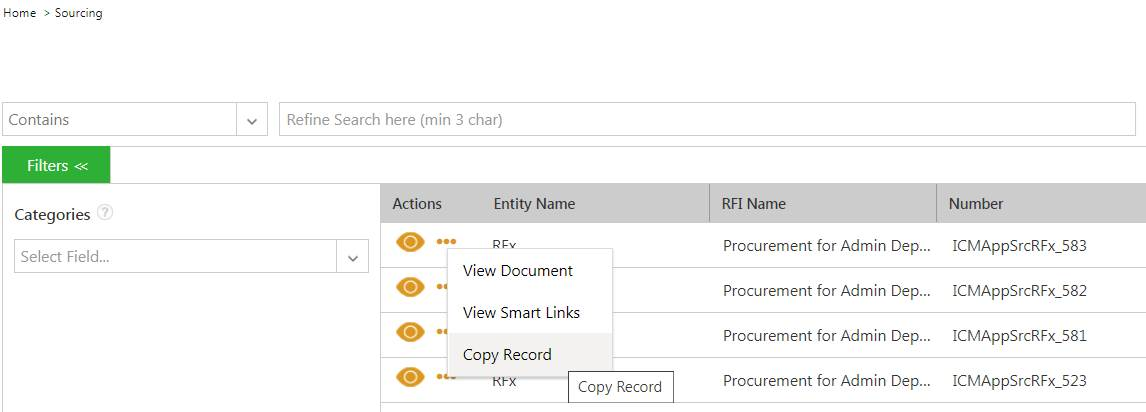Click the eye icon for ICMAppSrcRFx_523
The image size is (1146, 412).
410,377
